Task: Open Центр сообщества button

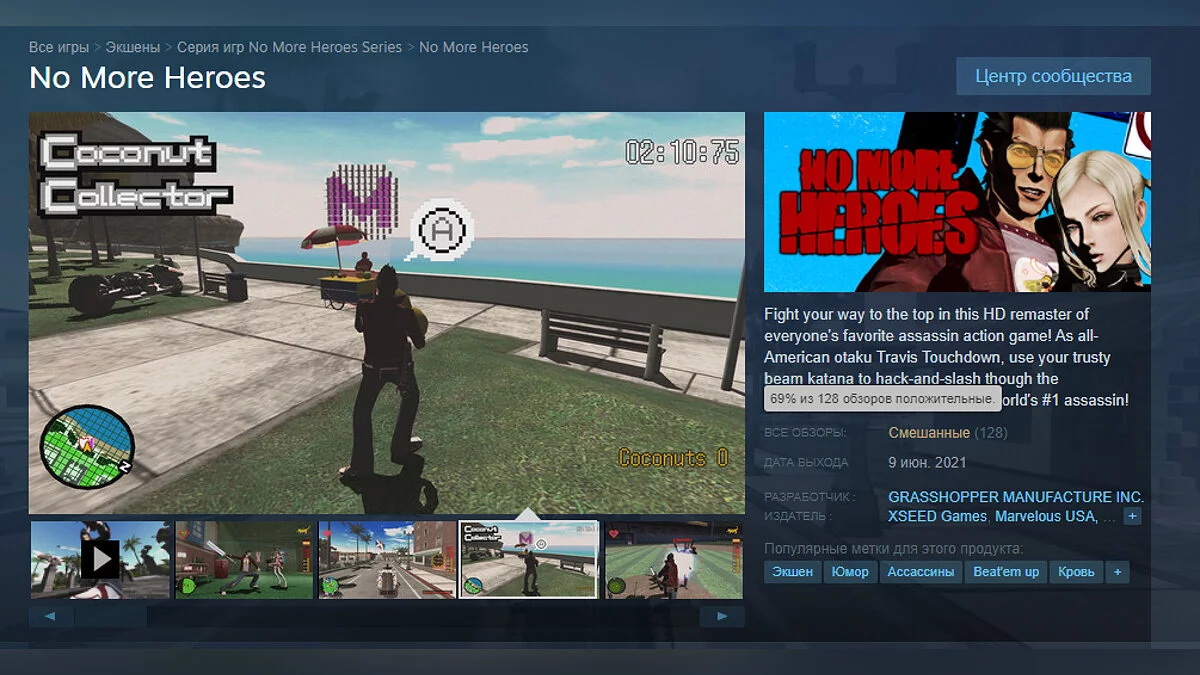Action: [1053, 76]
